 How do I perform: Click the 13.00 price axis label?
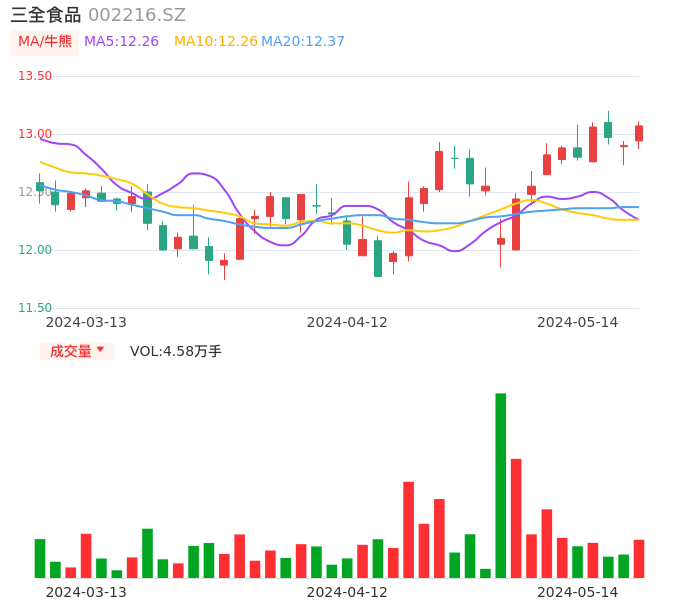(35, 134)
